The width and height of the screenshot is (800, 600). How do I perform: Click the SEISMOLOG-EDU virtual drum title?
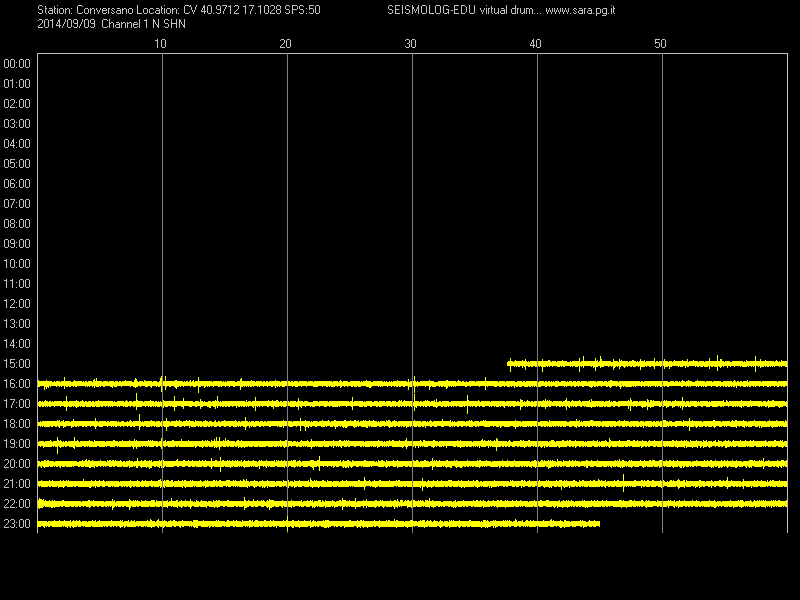[463, 10]
